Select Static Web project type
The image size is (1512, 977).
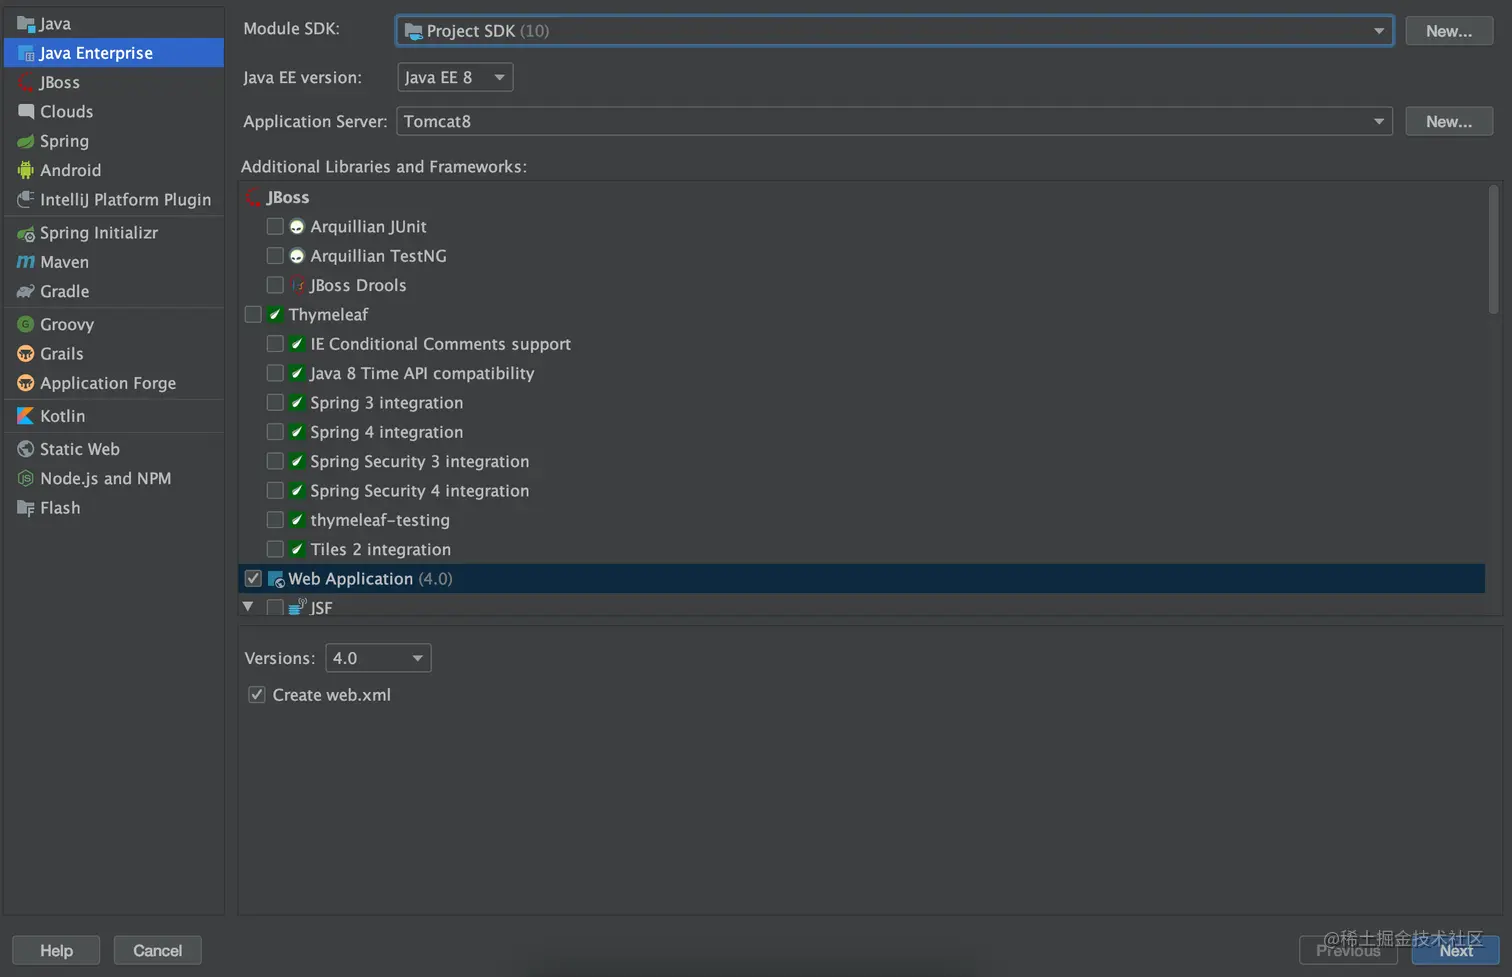[114, 449]
